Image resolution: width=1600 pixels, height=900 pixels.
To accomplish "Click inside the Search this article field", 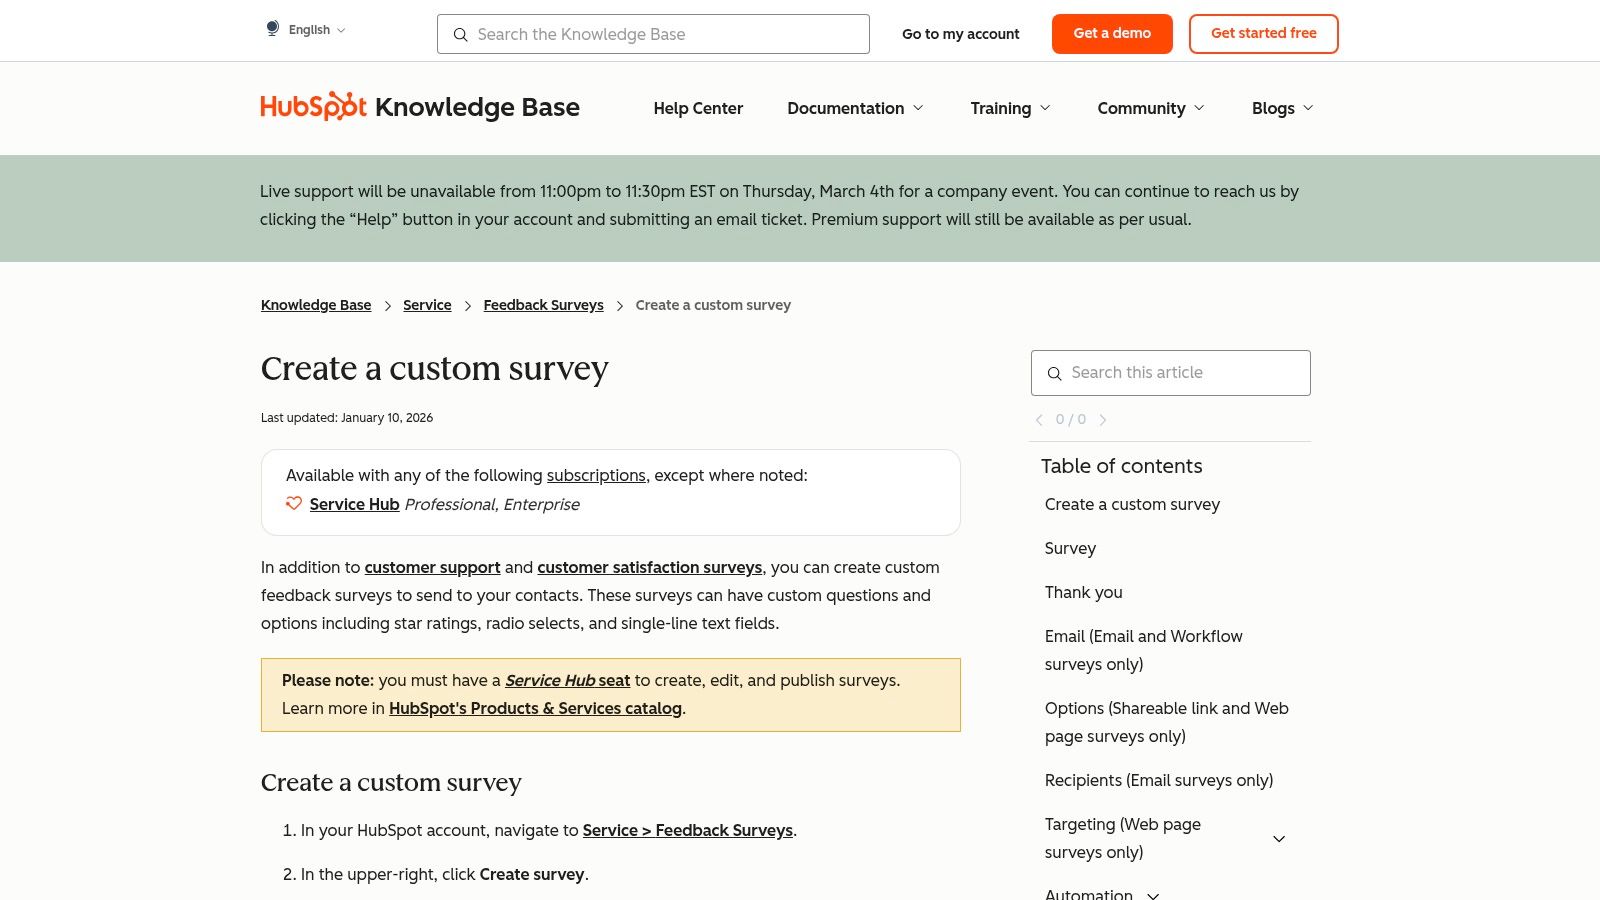I will (1170, 372).
